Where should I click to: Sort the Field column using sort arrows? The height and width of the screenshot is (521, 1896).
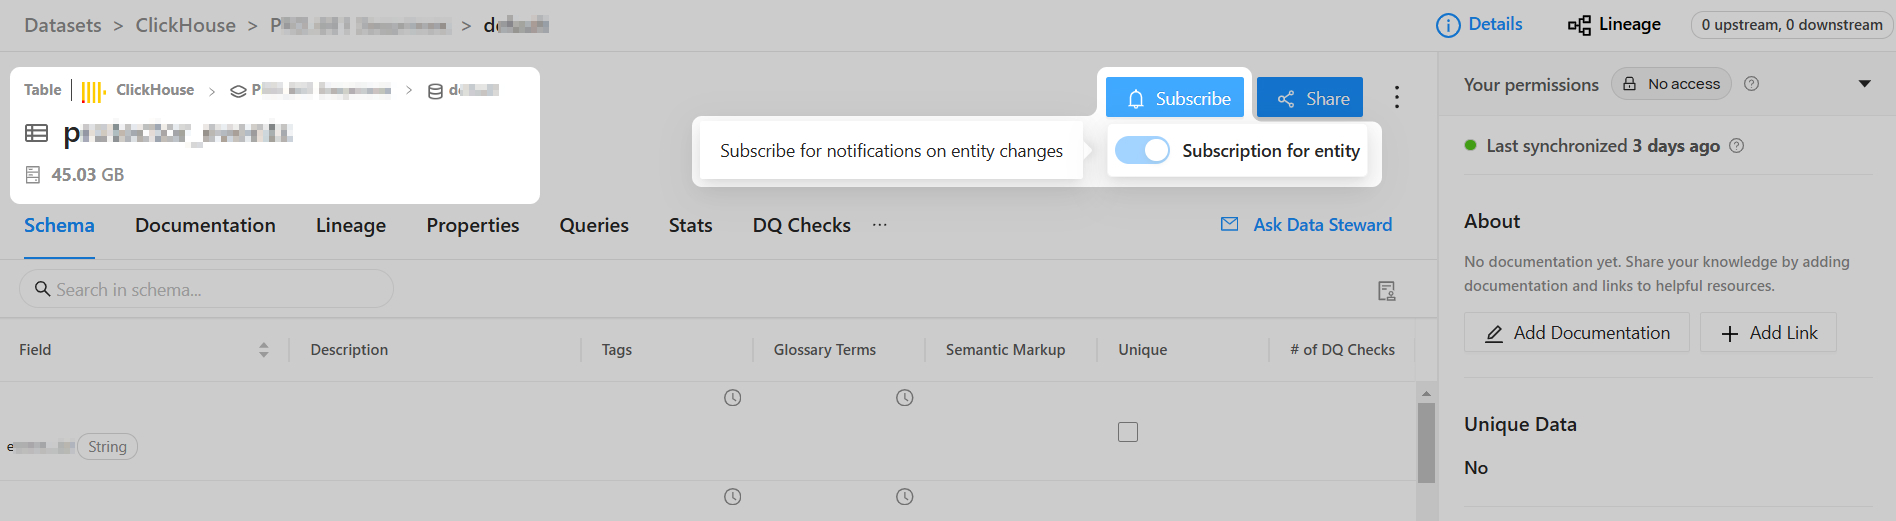tap(264, 350)
